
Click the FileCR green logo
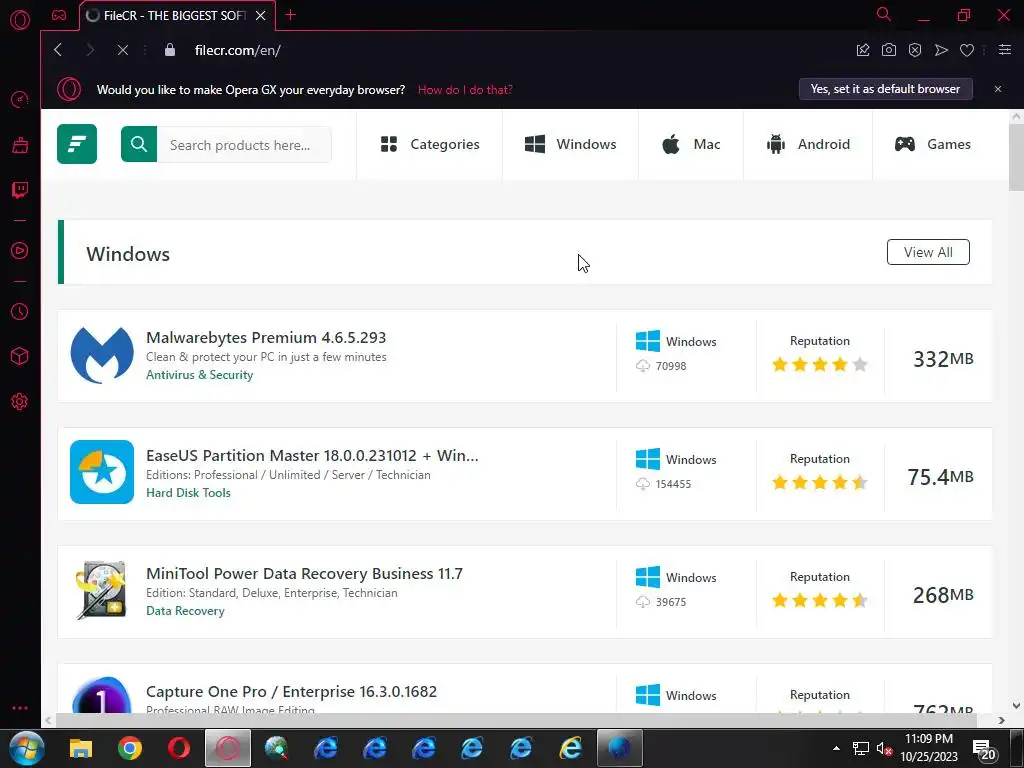pyautogui.click(x=77, y=144)
